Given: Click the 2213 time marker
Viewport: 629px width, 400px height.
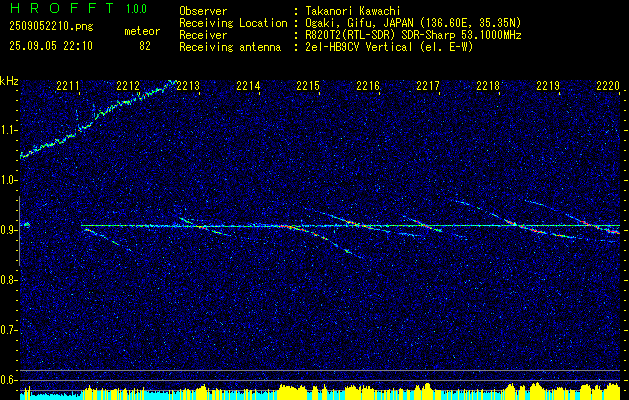Looking at the screenshot, I should point(188,85).
